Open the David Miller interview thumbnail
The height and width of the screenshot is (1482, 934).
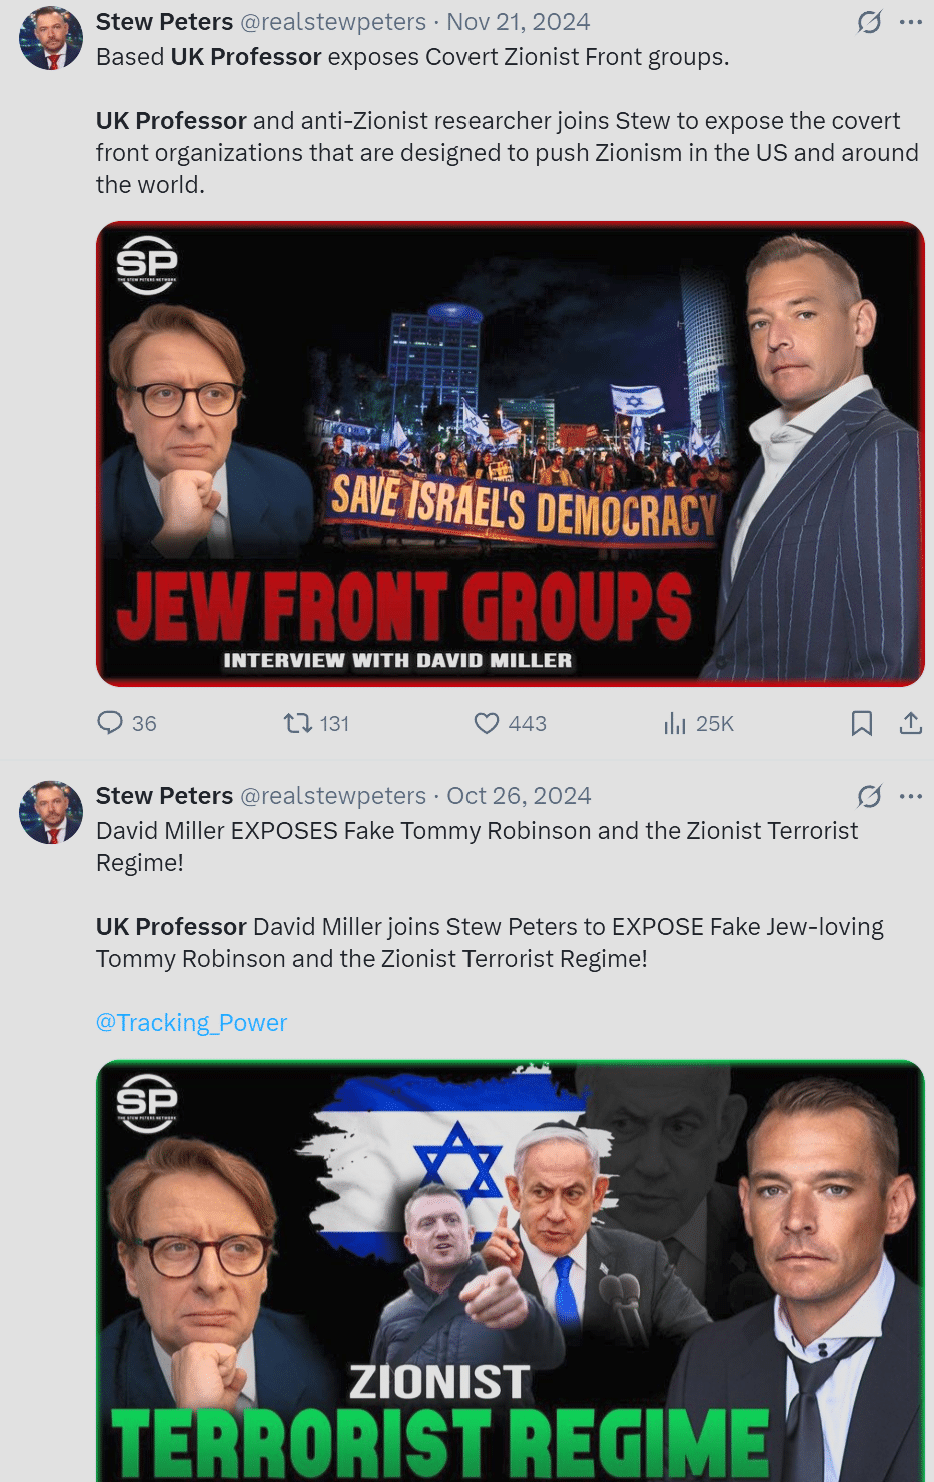[x=510, y=454]
